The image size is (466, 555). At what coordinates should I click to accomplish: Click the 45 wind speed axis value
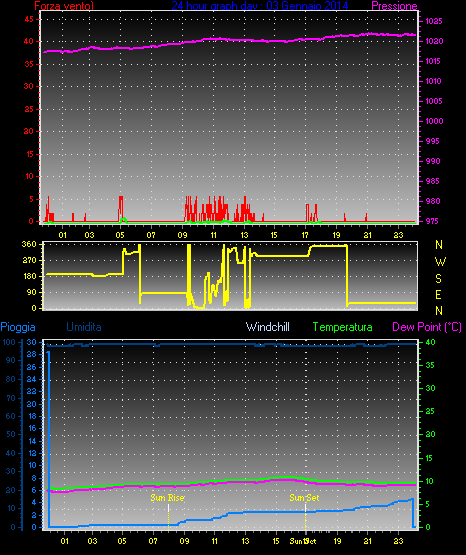point(29,19)
